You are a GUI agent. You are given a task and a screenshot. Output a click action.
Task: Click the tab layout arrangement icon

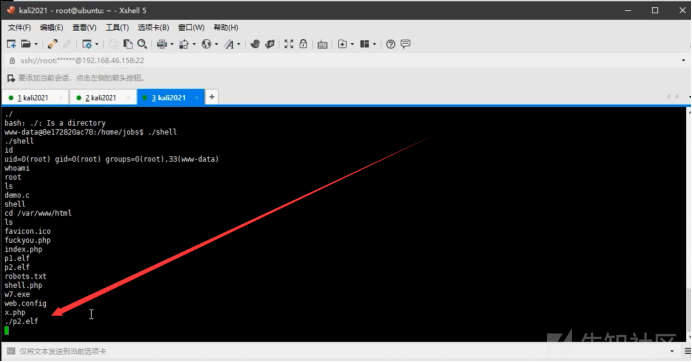365,44
